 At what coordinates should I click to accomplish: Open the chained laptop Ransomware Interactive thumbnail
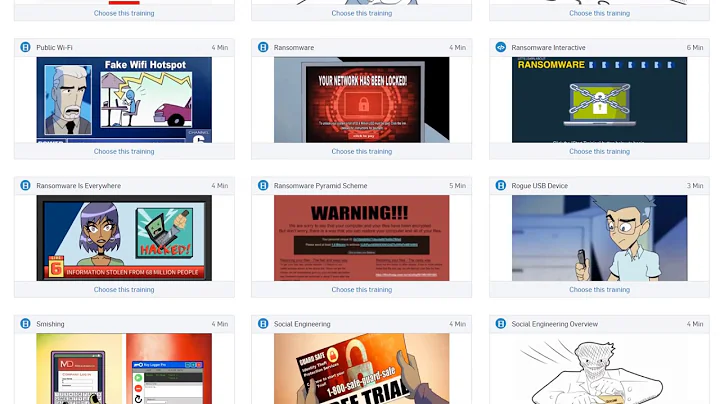tap(599, 100)
